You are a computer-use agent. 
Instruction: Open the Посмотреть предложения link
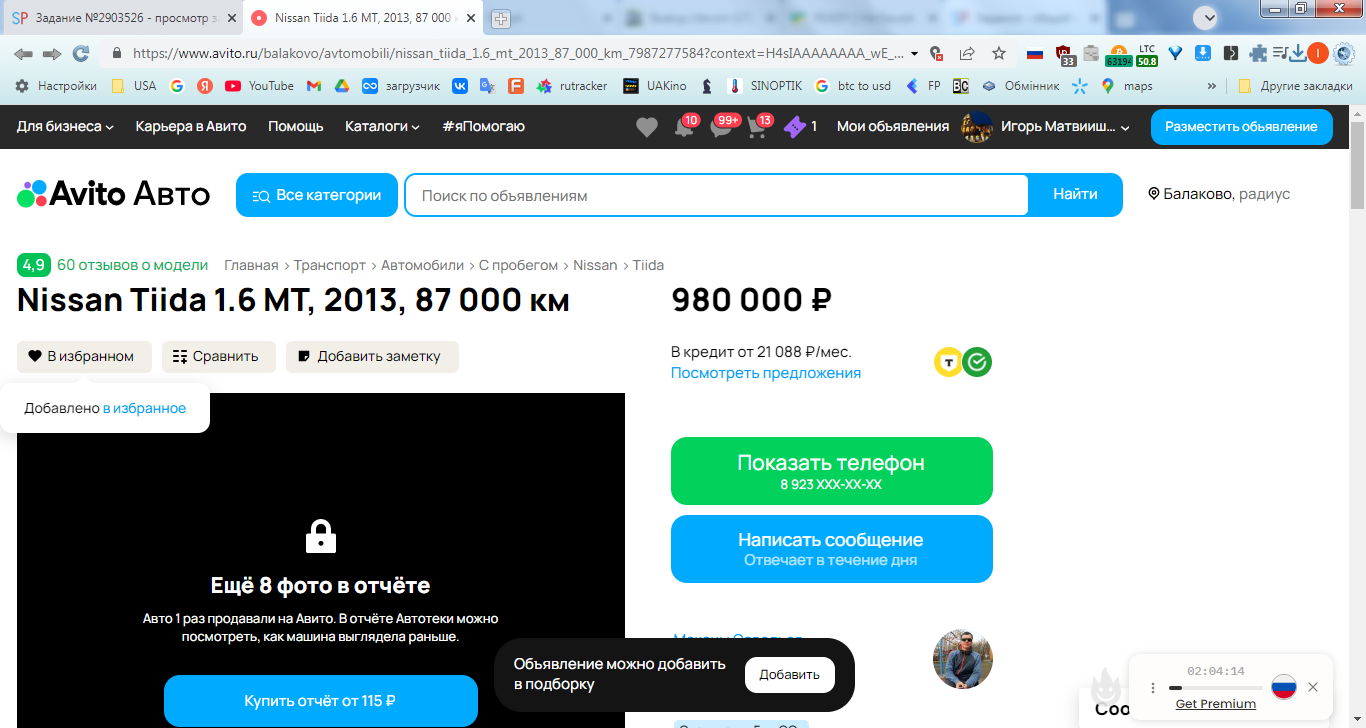pyautogui.click(x=766, y=373)
